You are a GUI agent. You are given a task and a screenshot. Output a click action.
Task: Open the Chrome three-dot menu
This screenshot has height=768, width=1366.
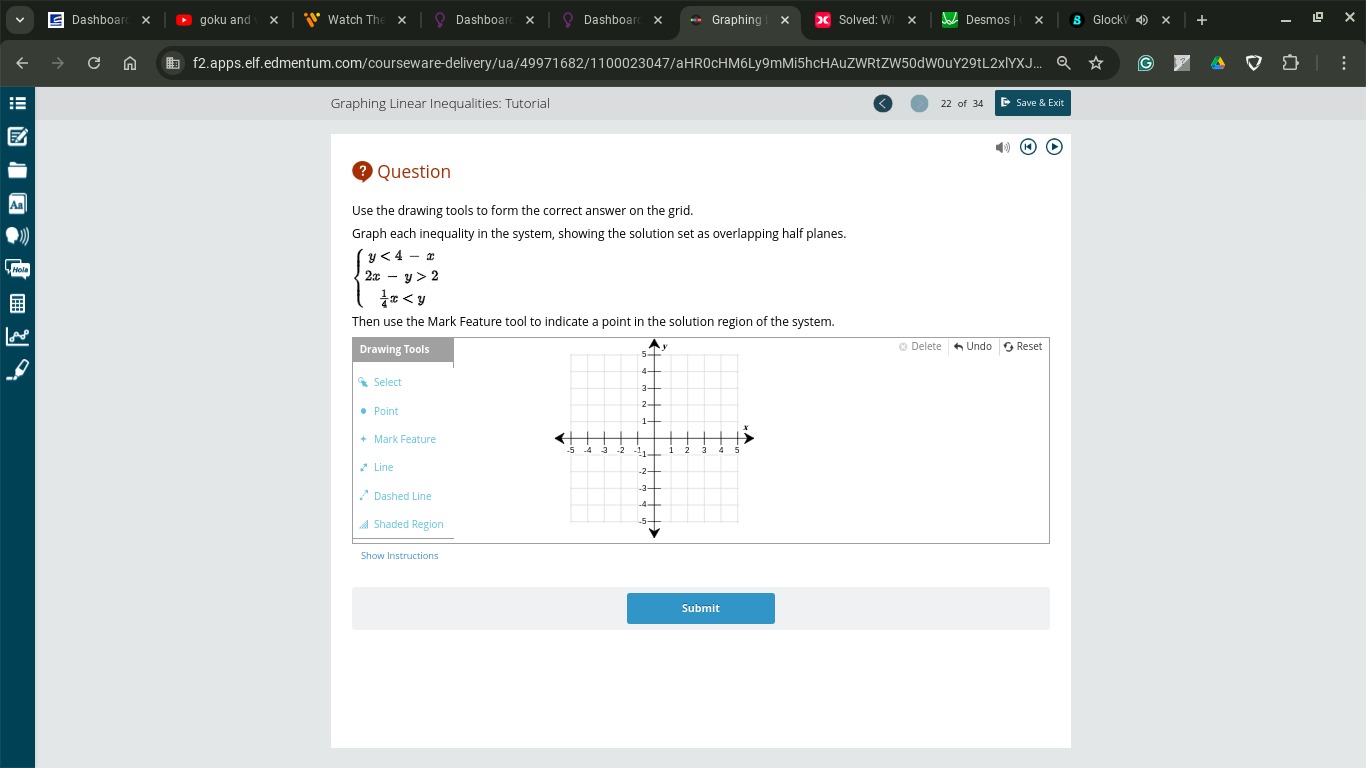pyautogui.click(x=1344, y=63)
